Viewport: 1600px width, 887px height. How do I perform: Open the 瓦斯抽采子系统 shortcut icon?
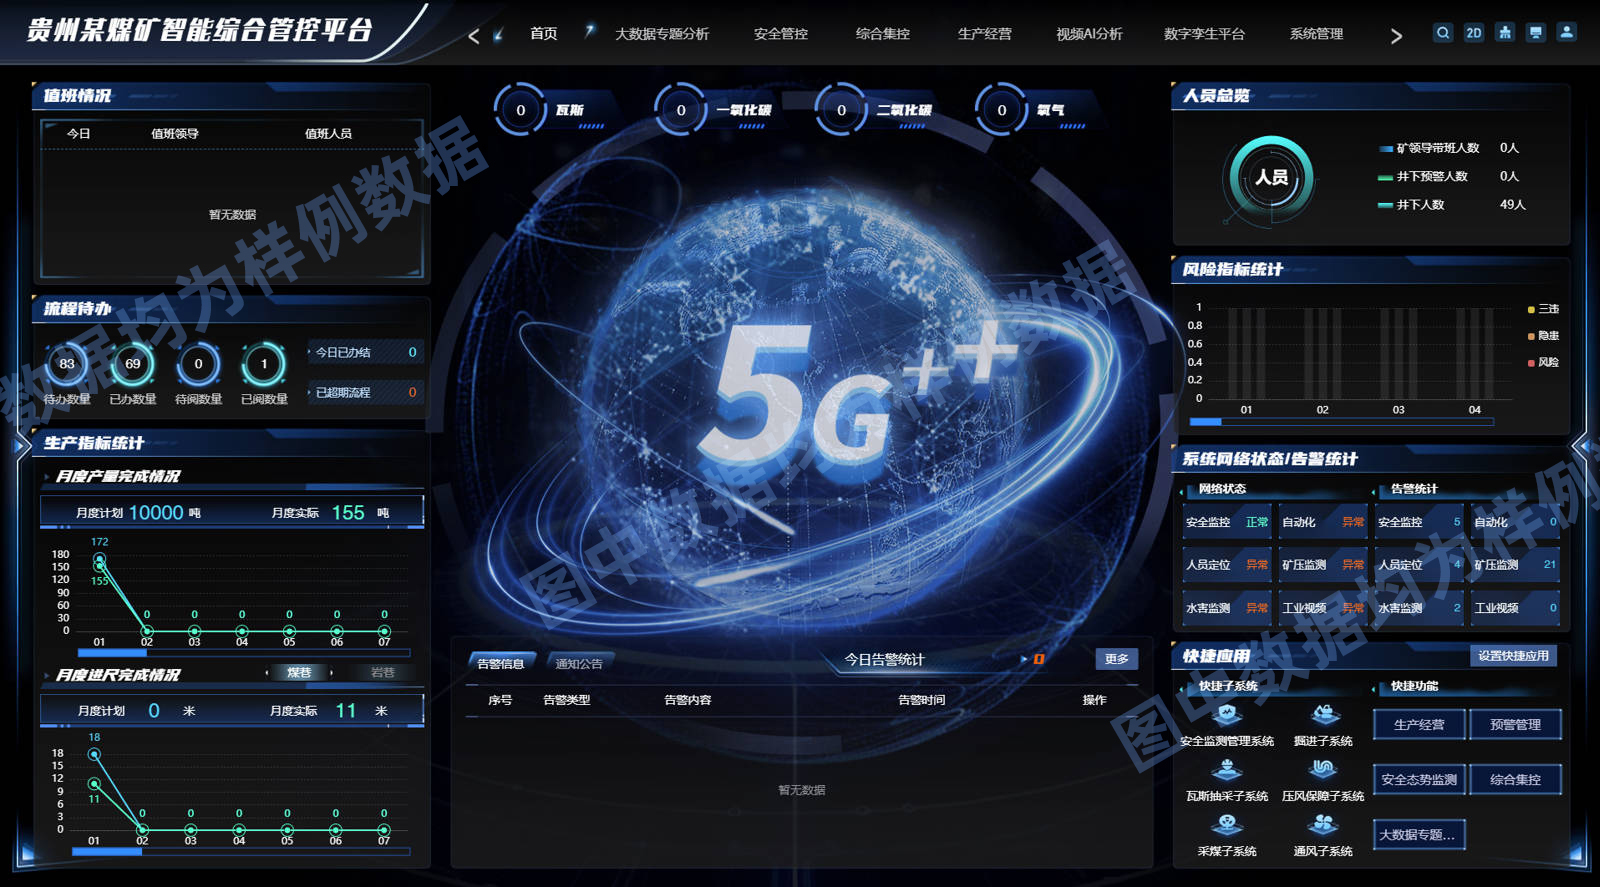coord(1227,770)
